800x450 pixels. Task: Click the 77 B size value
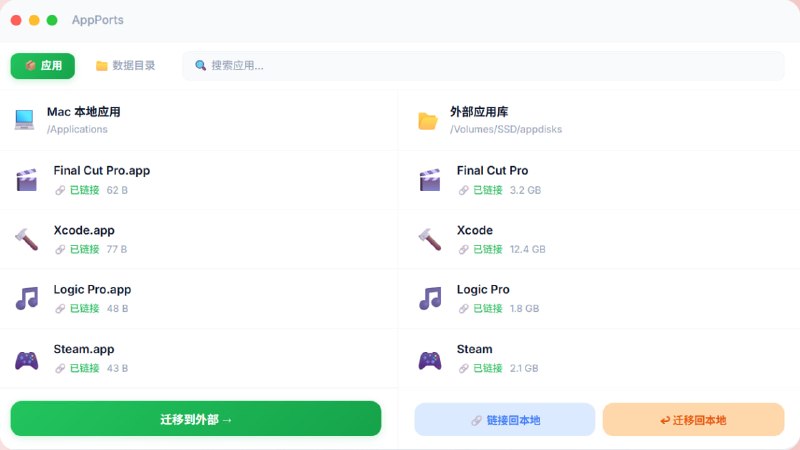[x=117, y=249]
